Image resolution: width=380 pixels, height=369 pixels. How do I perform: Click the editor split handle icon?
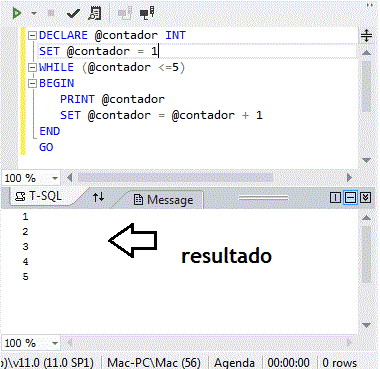pyautogui.click(x=366, y=35)
